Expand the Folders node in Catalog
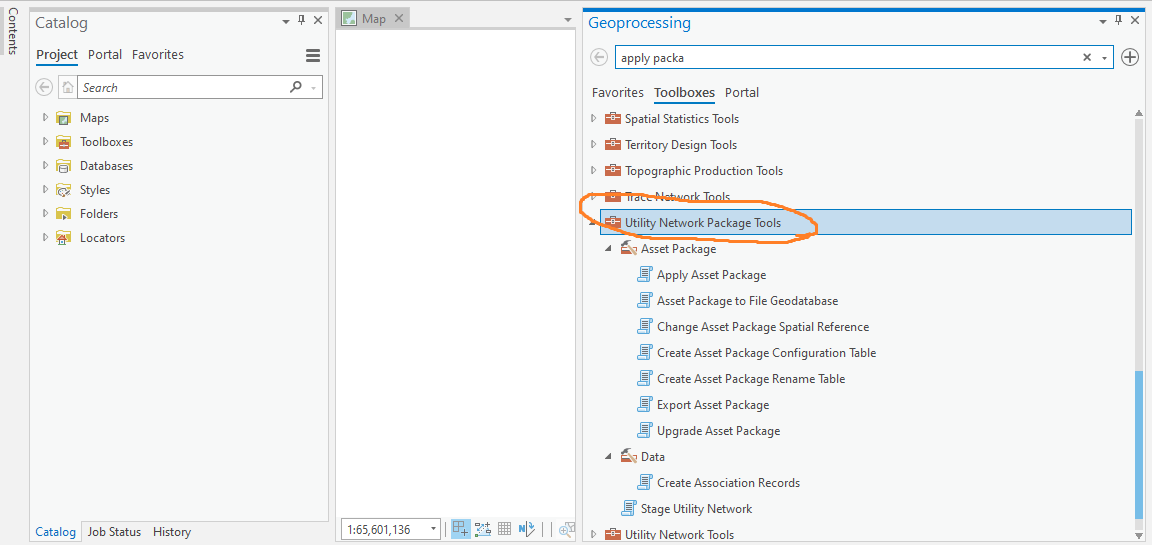Viewport: 1152px width, 545px height. coord(46,214)
